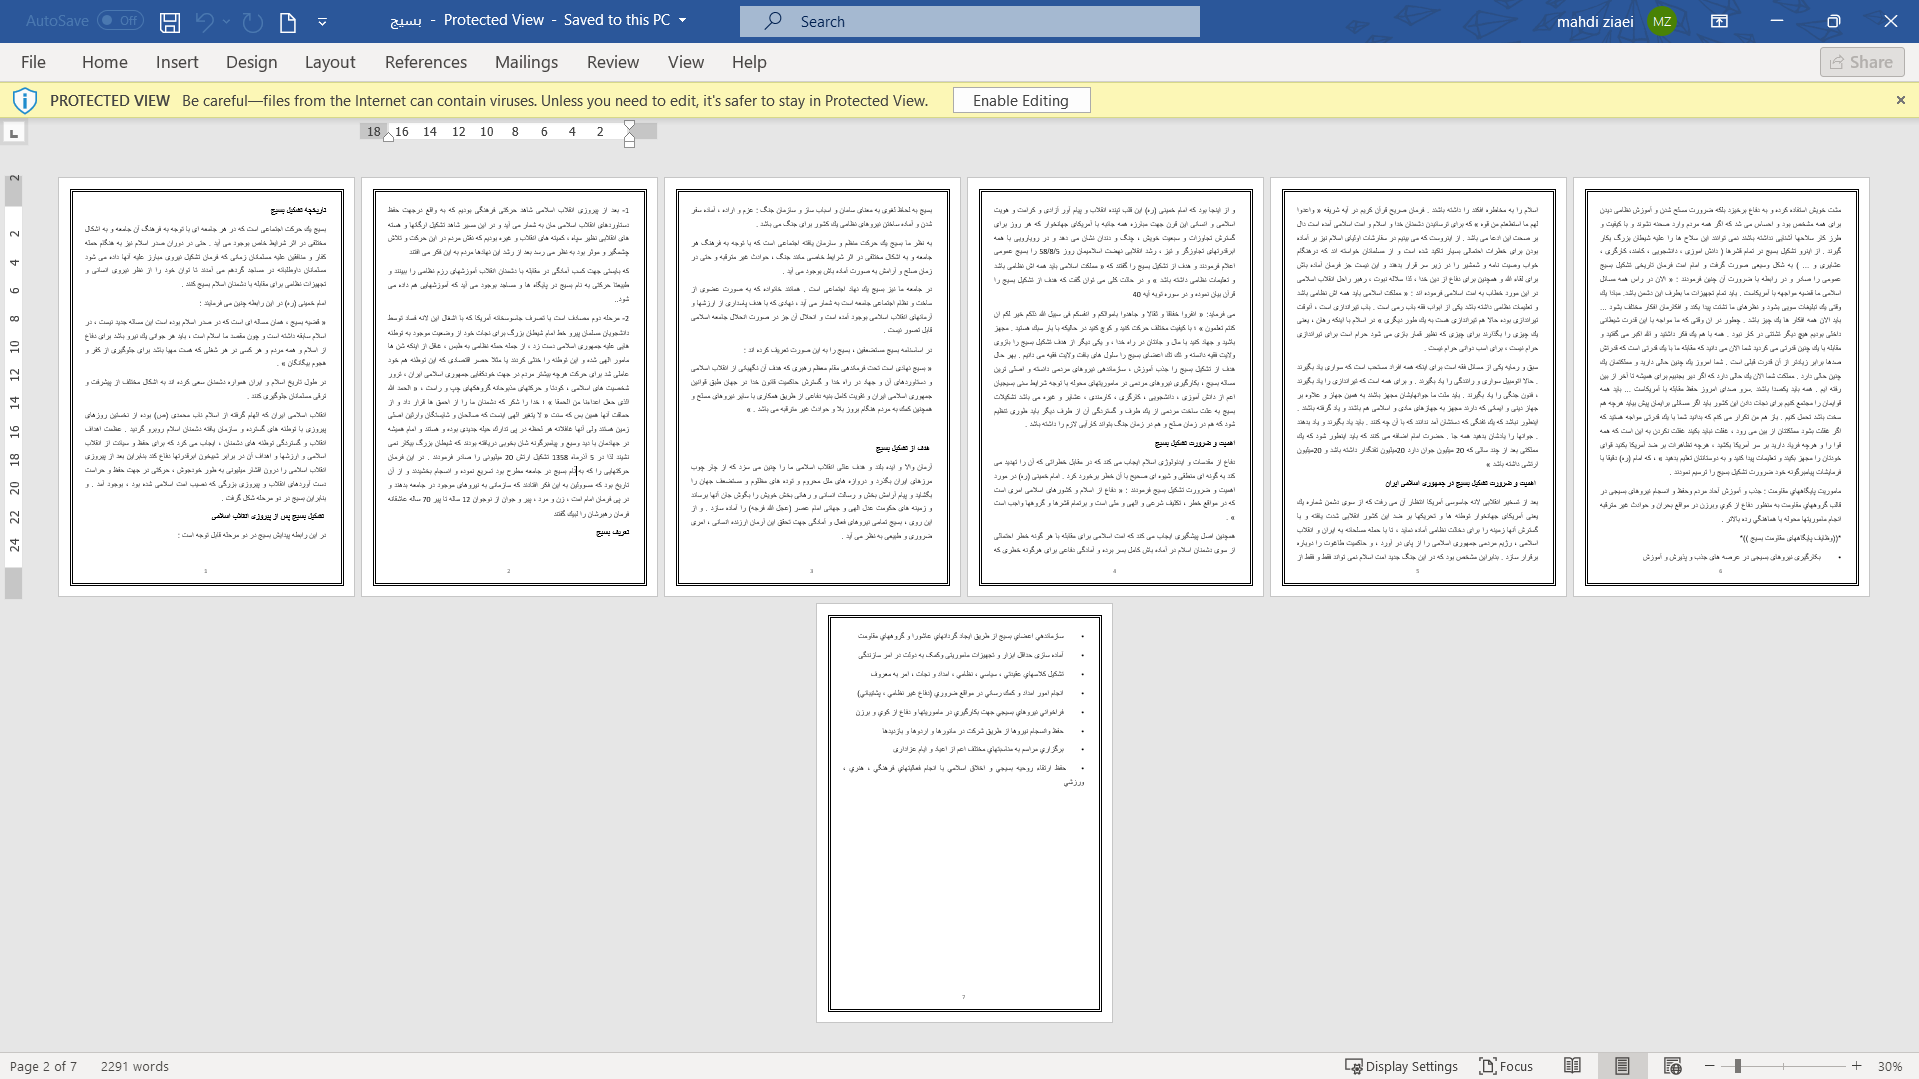
Task: Open the References tab
Action: tap(426, 62)
